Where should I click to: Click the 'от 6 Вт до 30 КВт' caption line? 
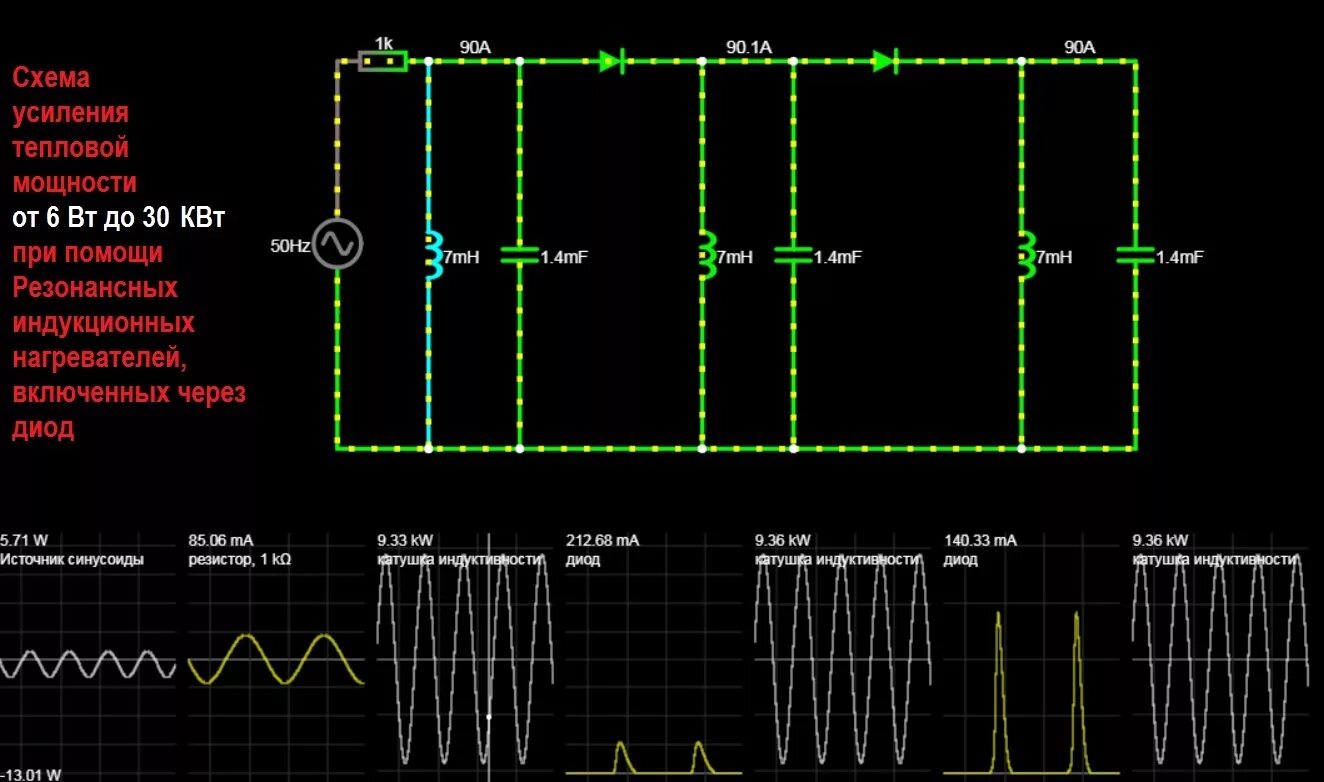(119, 218)
